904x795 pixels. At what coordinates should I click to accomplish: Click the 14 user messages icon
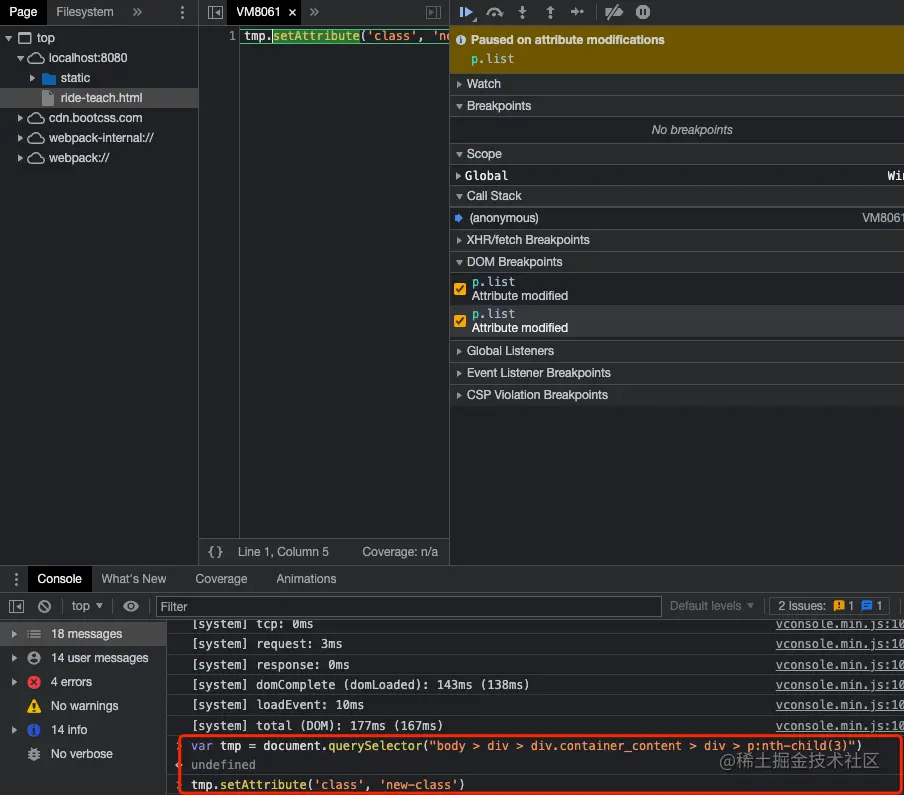point(34,658)
